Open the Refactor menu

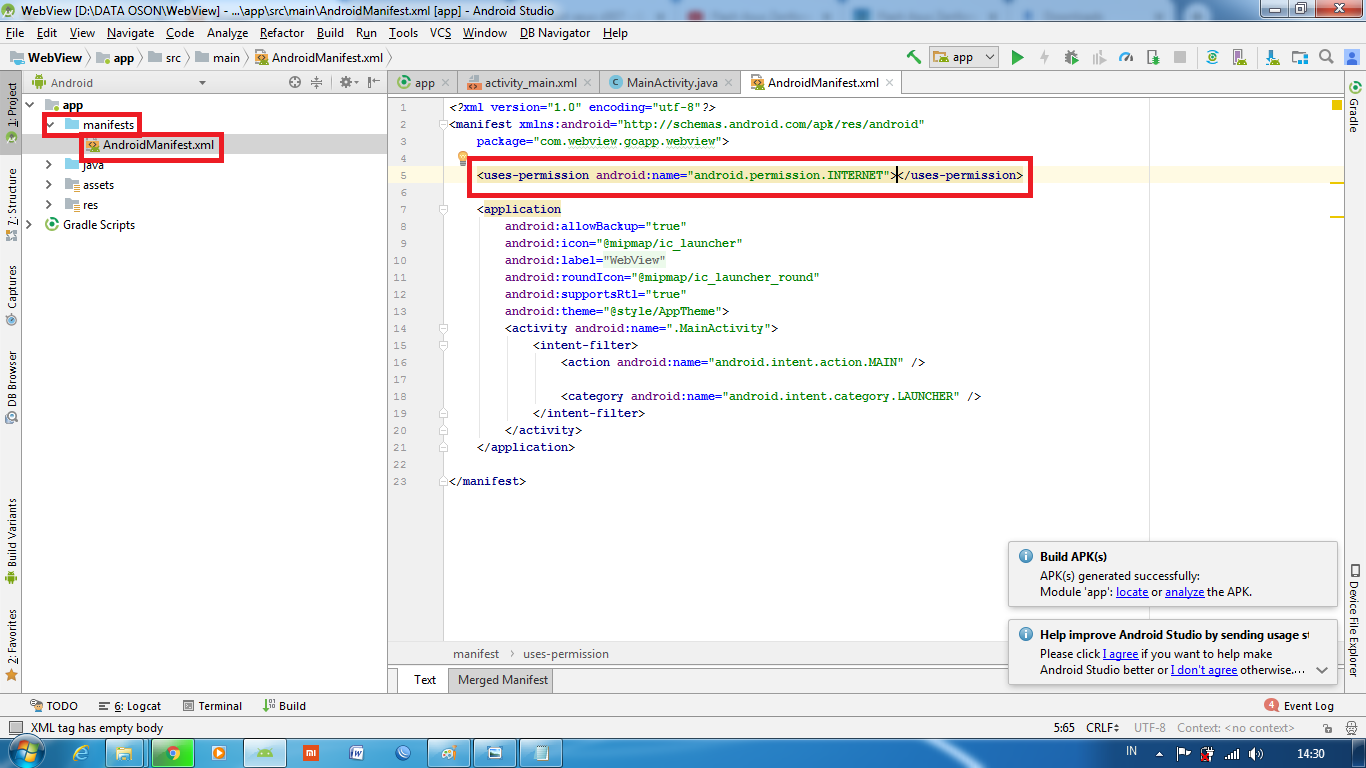[x=282, y=33]
